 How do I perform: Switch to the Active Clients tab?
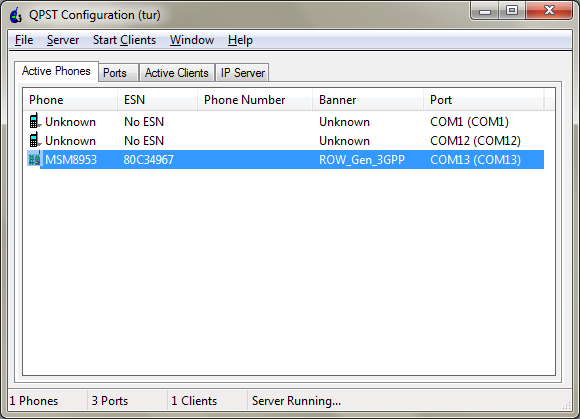tap(177, 72)
